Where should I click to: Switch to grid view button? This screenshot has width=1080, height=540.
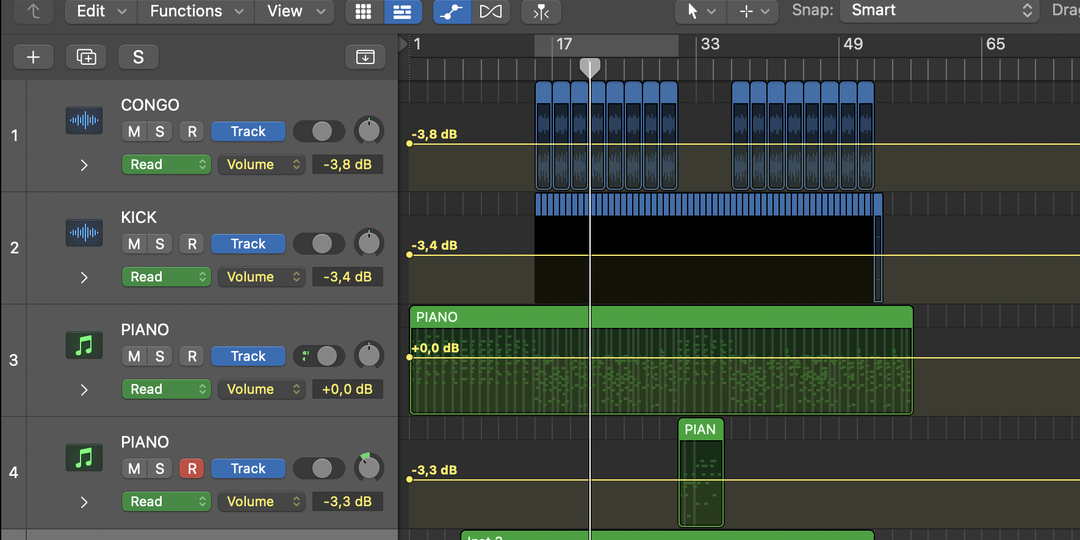point(364,11)
